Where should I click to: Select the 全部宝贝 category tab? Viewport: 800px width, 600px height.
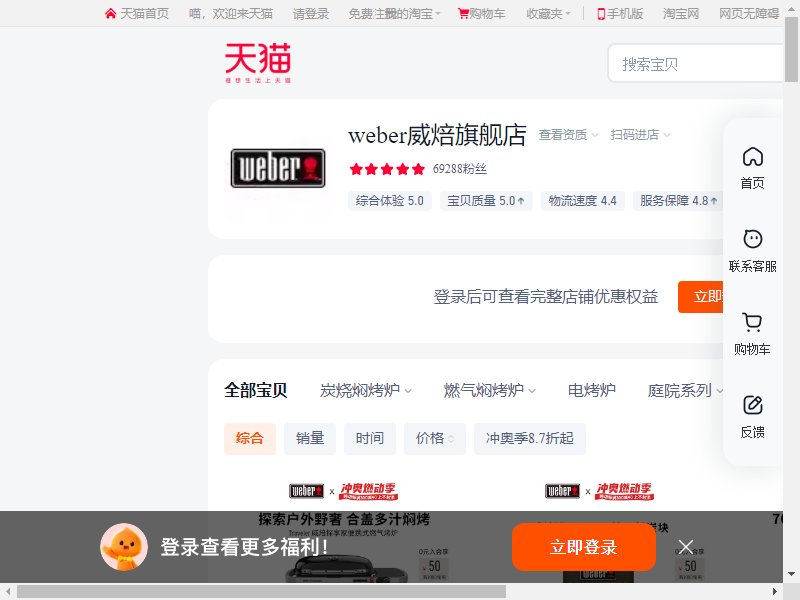(x=256, y=390)
